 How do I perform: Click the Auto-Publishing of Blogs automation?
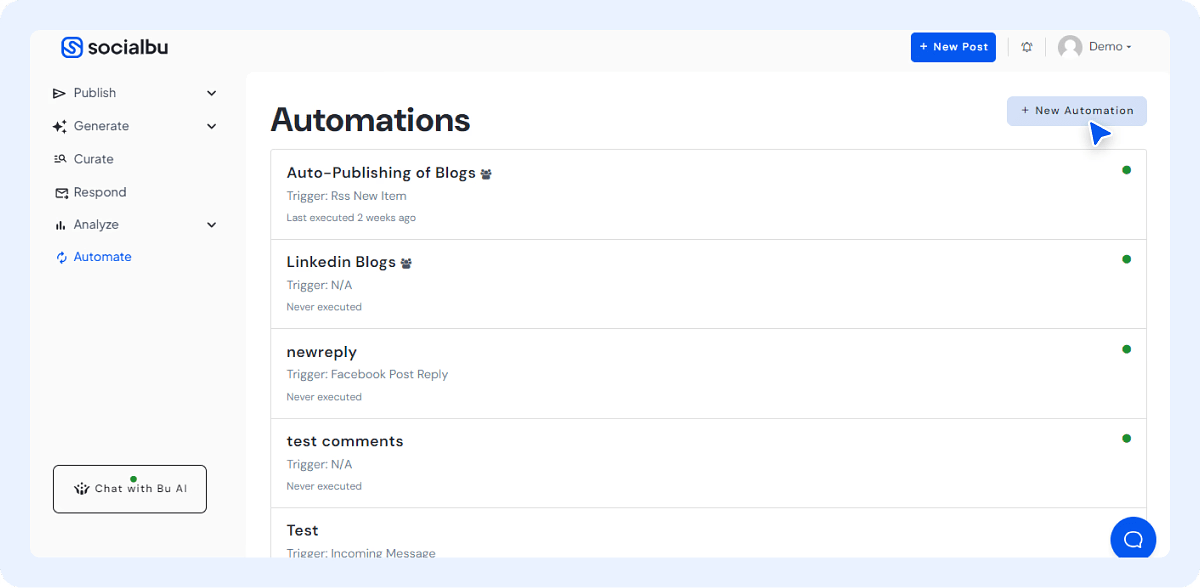point(381,172)
